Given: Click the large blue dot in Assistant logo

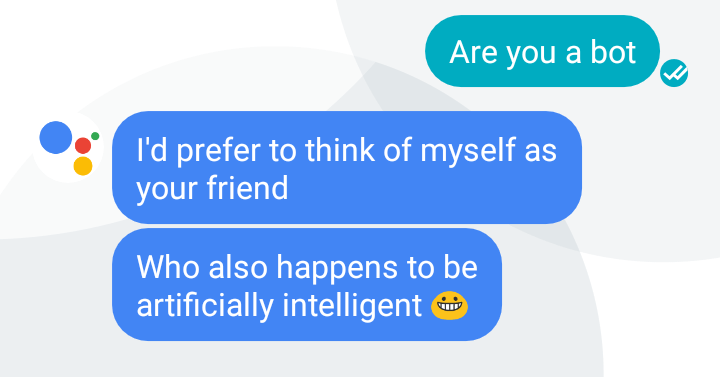Looking at the screenshot, I should point(56,137).
